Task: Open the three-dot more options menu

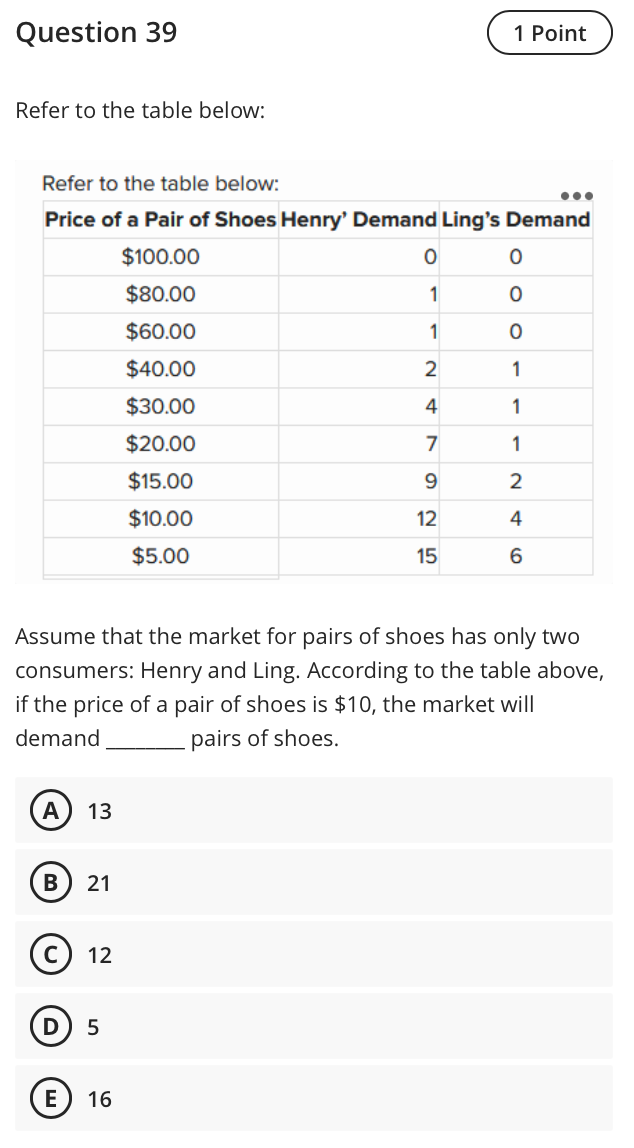Action: tap(578, 193)
